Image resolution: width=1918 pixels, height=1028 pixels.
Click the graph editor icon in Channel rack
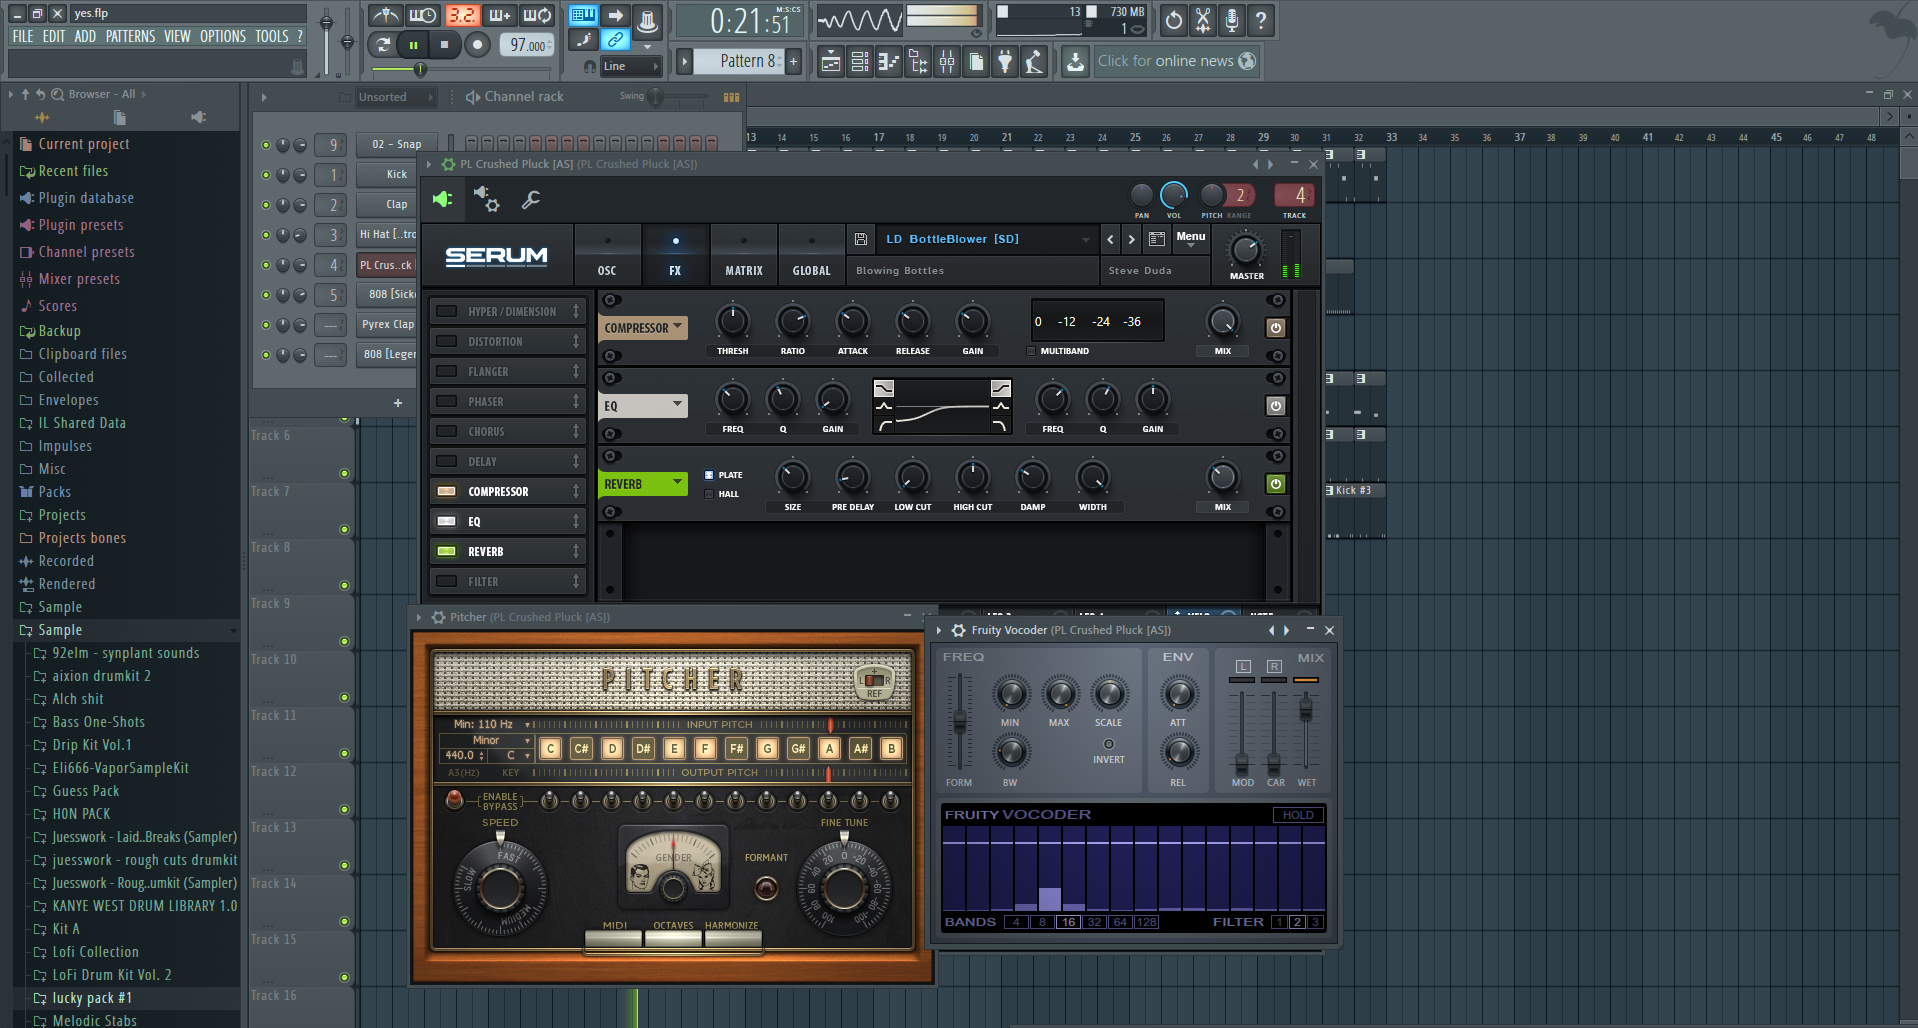(x=731, y=97)
